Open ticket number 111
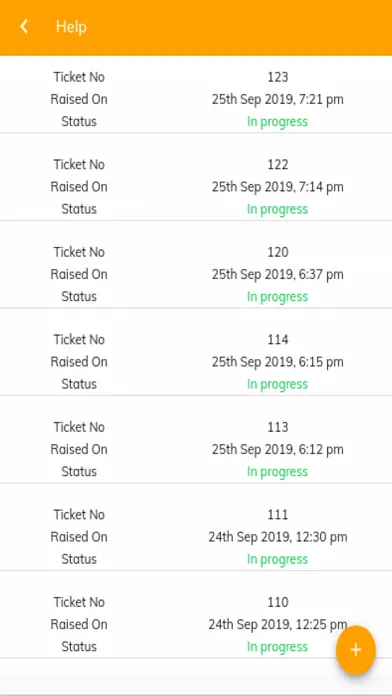Screen dimensions: 392x696 tap(196, 537)
